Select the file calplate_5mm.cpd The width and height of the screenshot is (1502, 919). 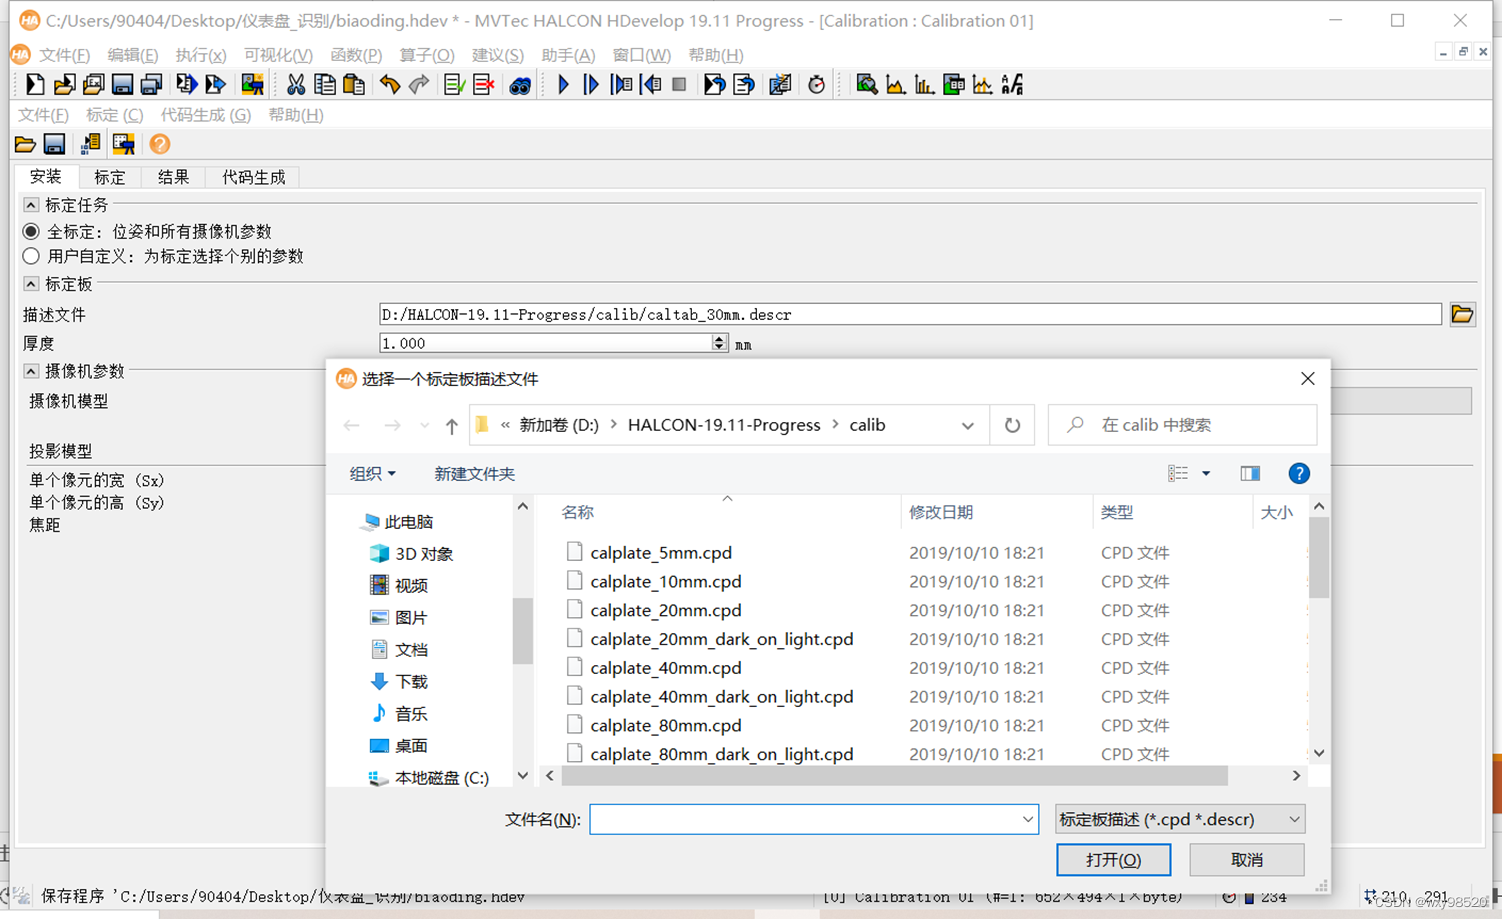pos(661,552)
